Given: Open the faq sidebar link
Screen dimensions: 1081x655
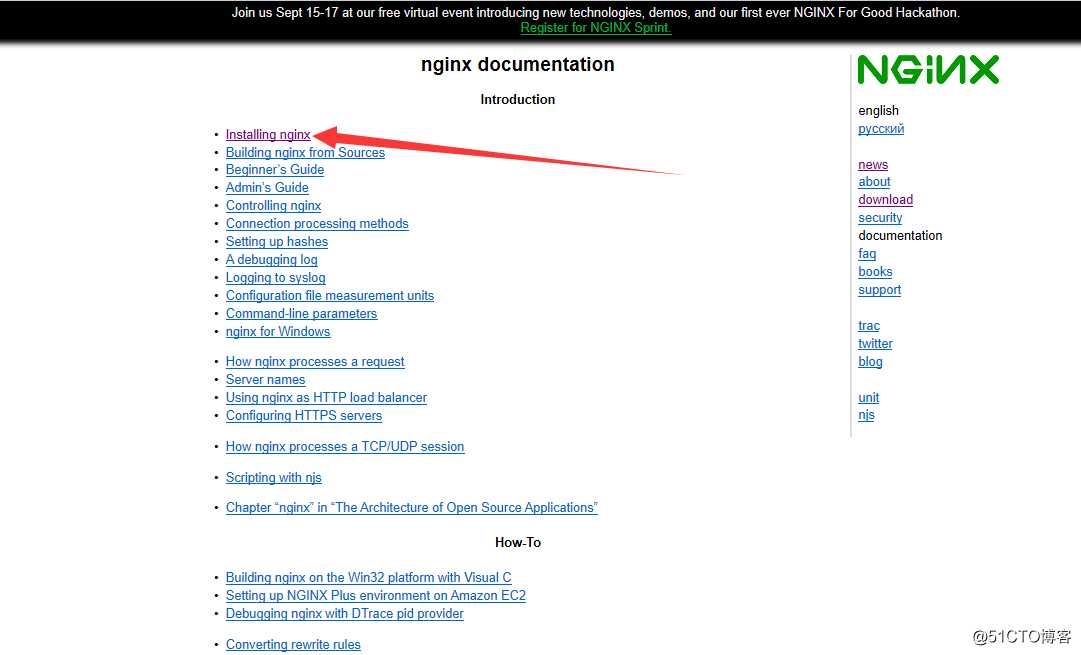Looking at the screenshot, I should click(867, 254).
